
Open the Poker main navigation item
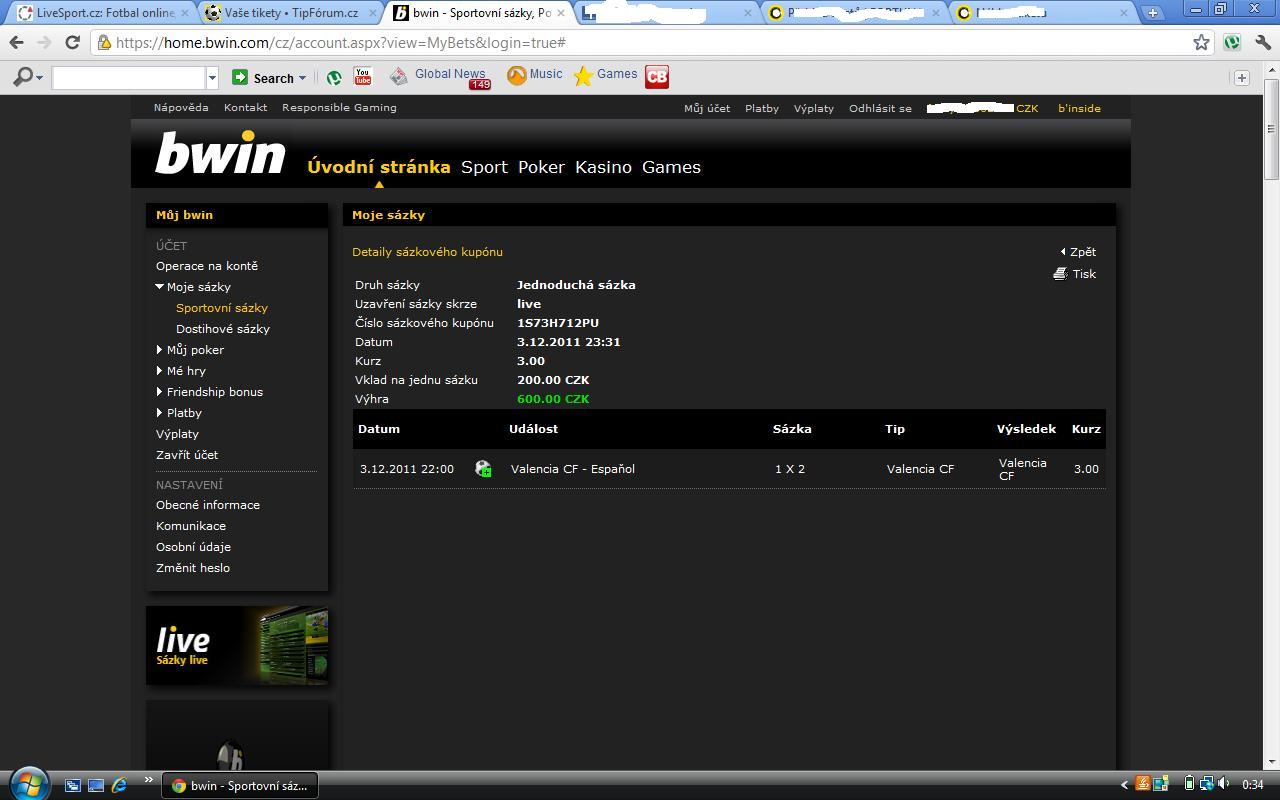[541, 167]
